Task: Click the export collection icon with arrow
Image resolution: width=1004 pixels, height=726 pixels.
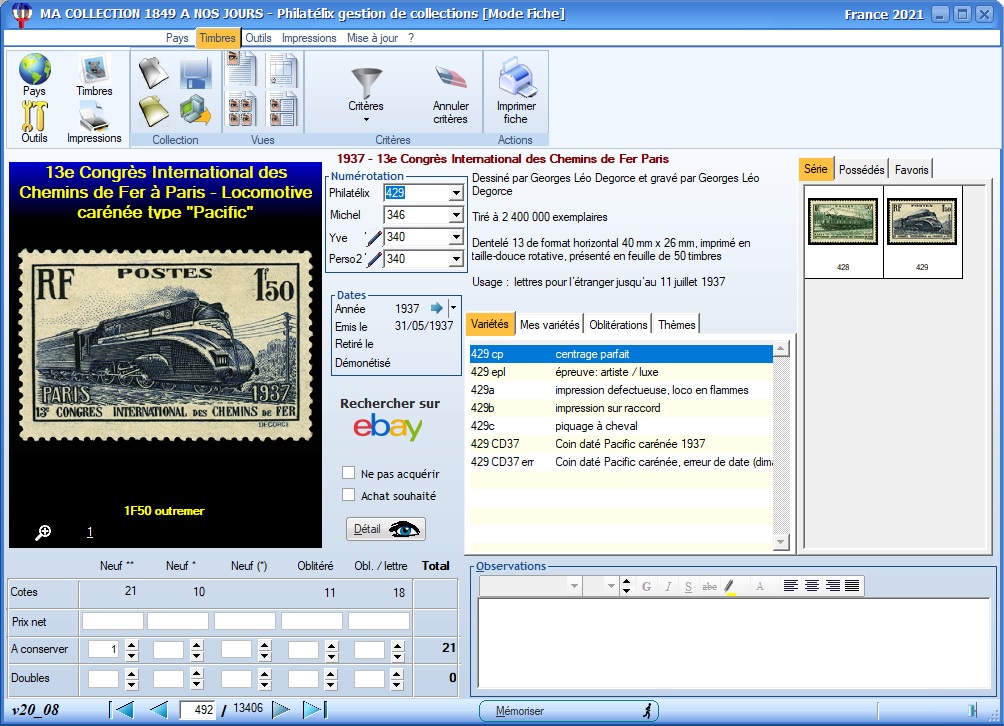Action: coord(196,110)
